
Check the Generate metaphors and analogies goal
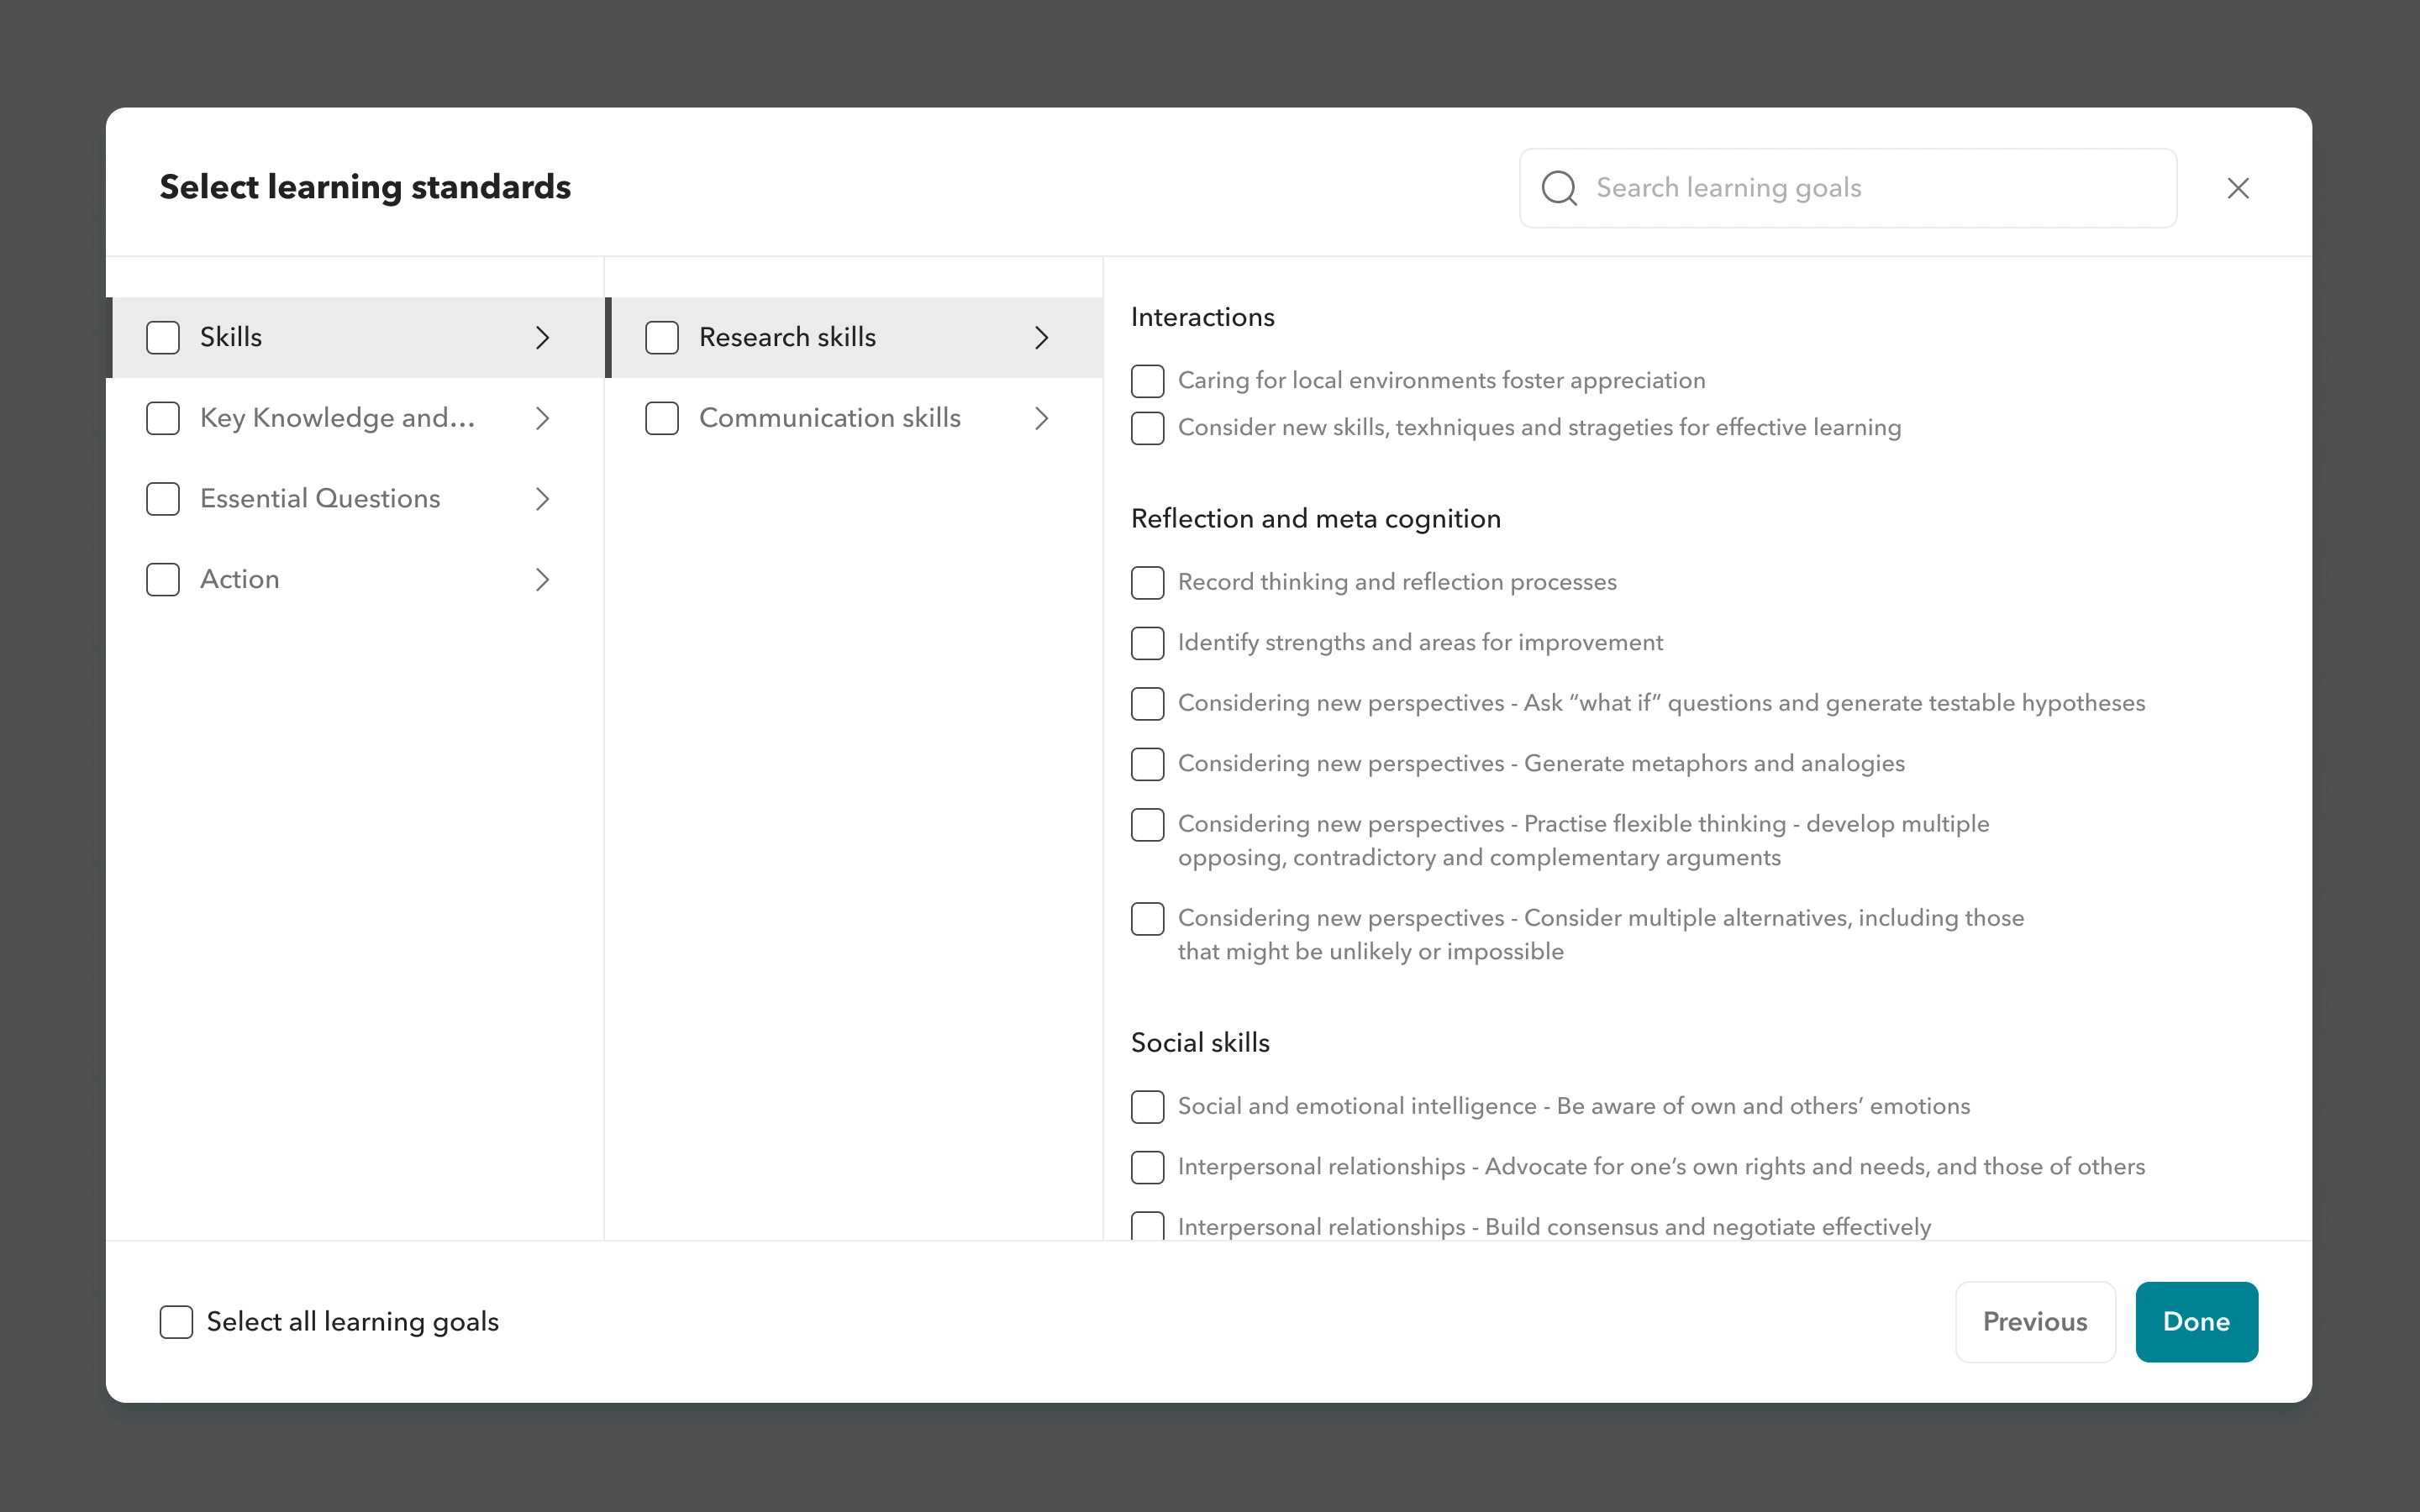[1147, 764]
